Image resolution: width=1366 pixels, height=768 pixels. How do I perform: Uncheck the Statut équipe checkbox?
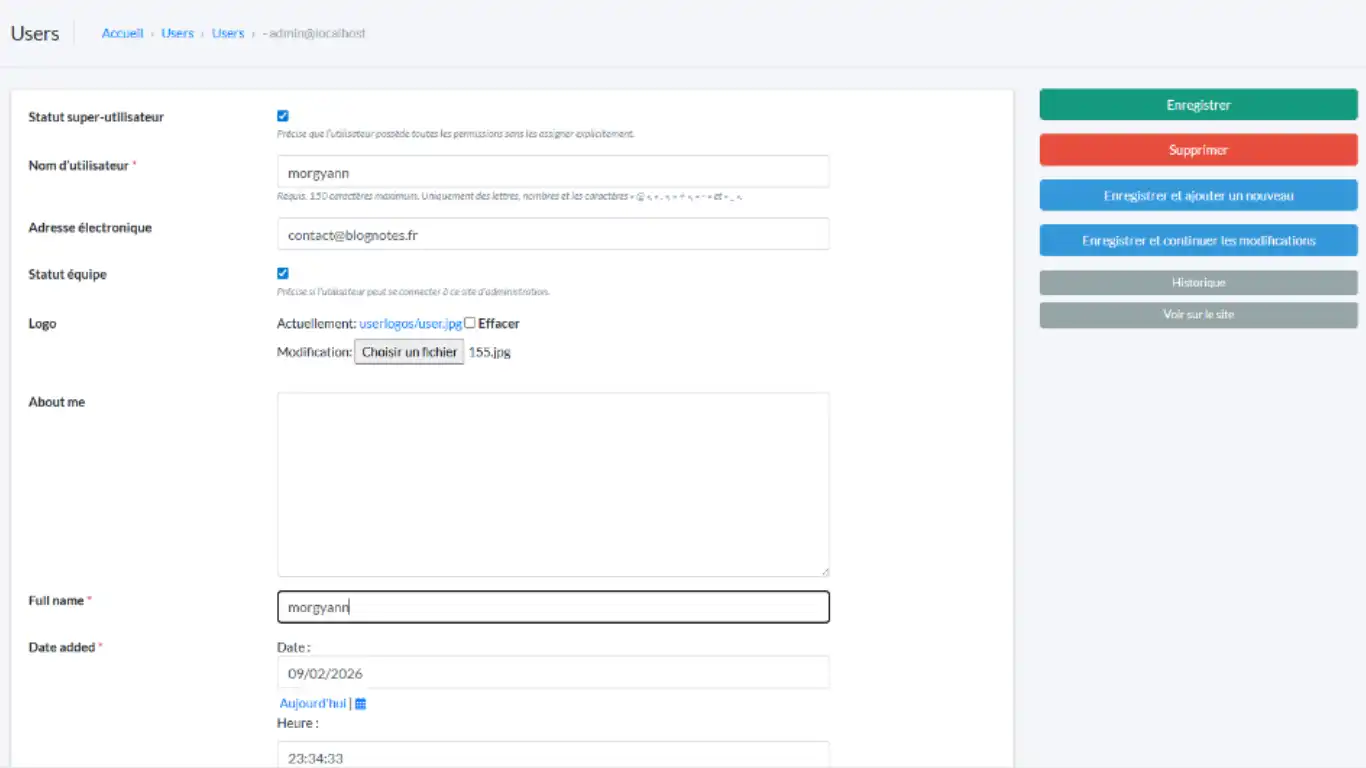pos(283,273)
